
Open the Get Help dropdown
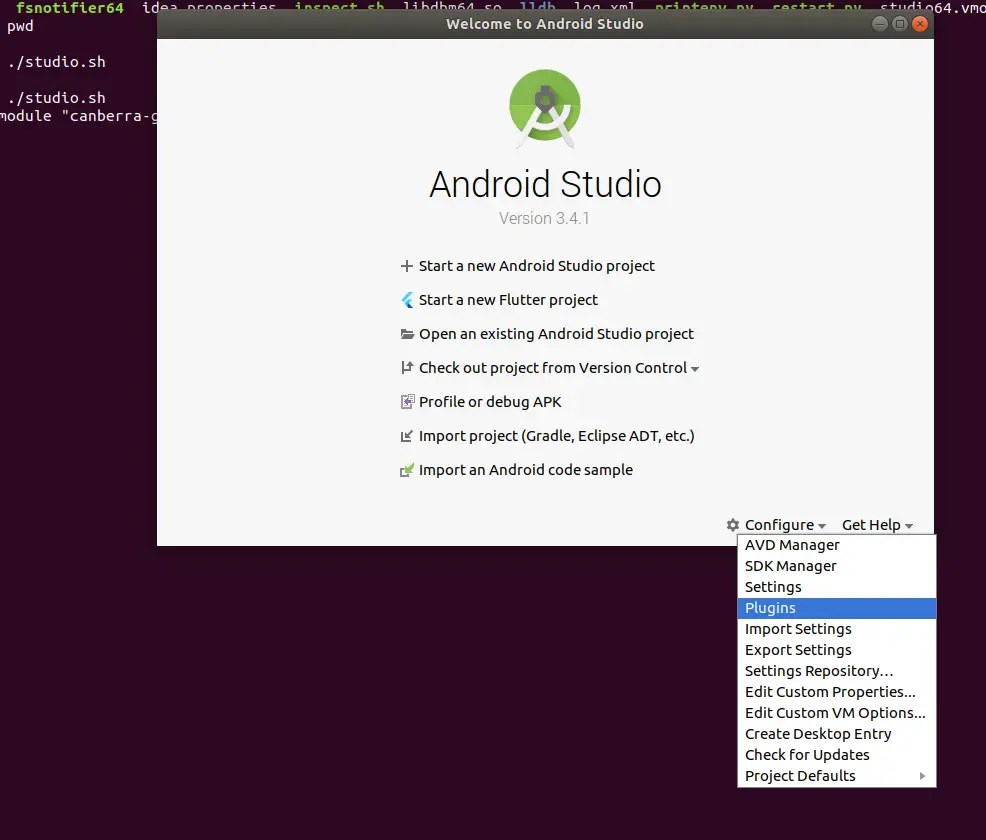(x=876, y=524)
